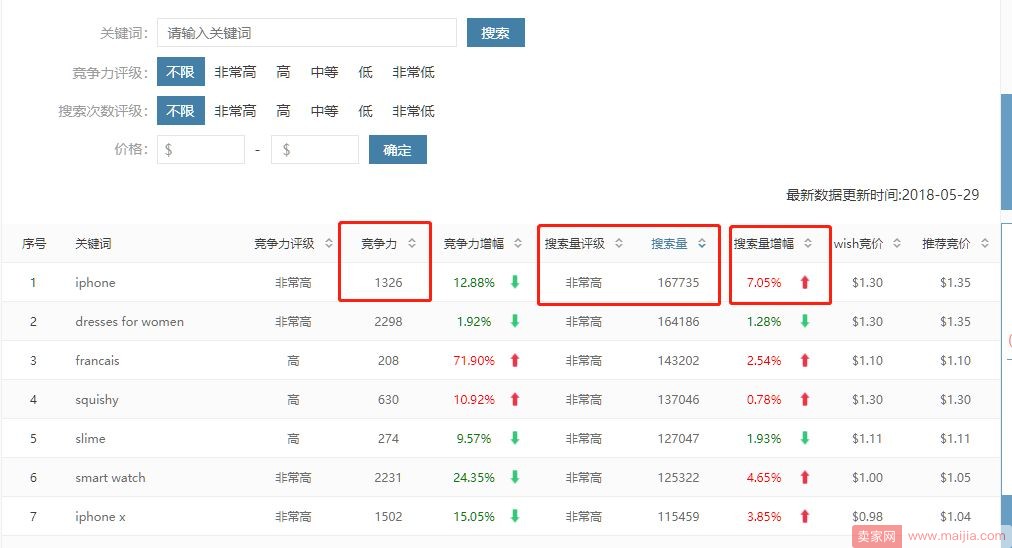Choose 高 in 搜索次数评级 filter row
This screenshot has height=548, width=1012.
coord(283,111)
